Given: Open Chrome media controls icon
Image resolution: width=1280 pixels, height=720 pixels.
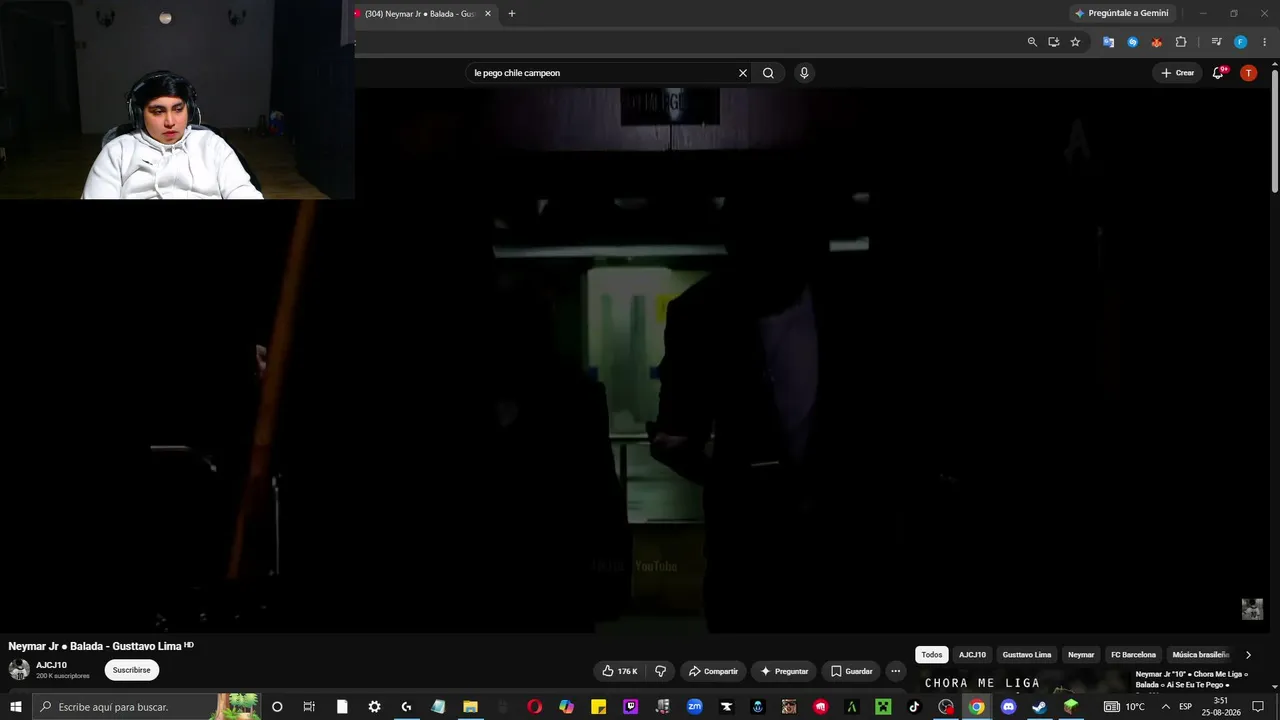Looking at the screenshot, I should tap(1216, 42).
